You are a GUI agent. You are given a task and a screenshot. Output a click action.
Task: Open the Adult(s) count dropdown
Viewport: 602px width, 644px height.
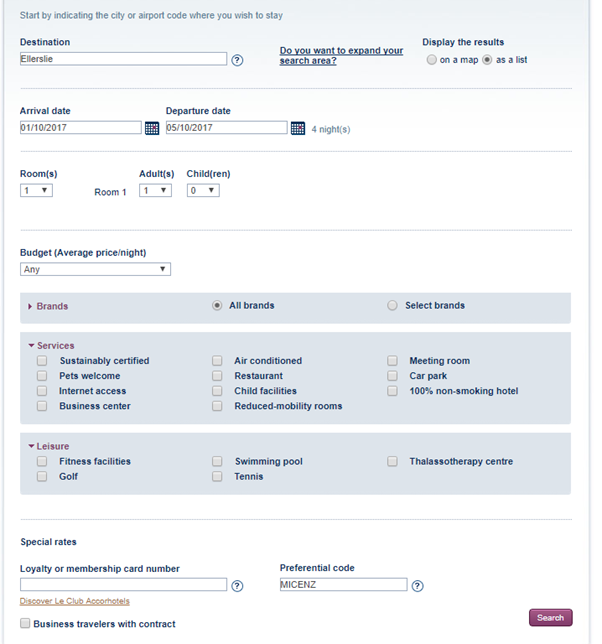click(x=155, y=190)
